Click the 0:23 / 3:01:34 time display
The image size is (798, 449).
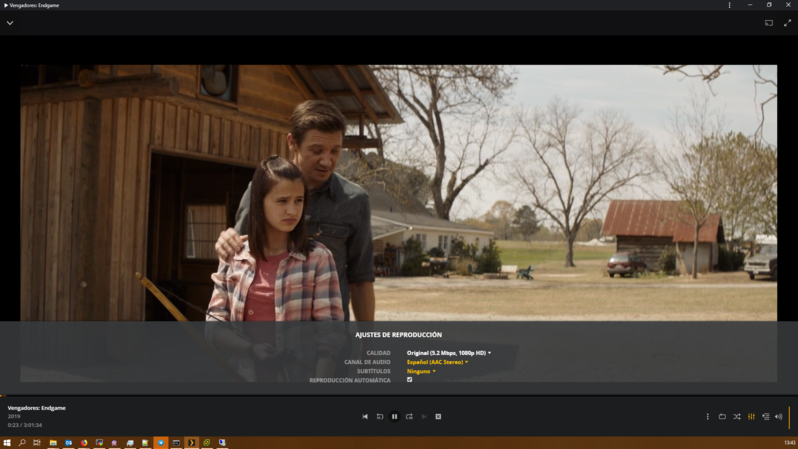(x=25, y=425)
